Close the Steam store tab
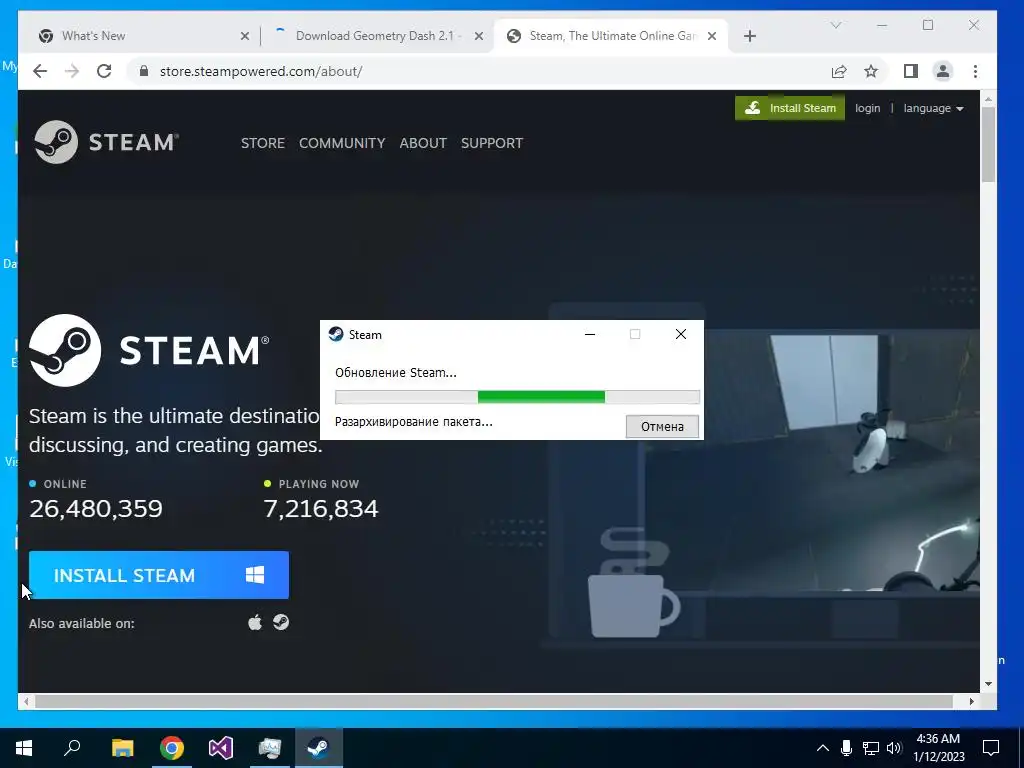This screenshot has height=768, width=1024. point(712,36)
